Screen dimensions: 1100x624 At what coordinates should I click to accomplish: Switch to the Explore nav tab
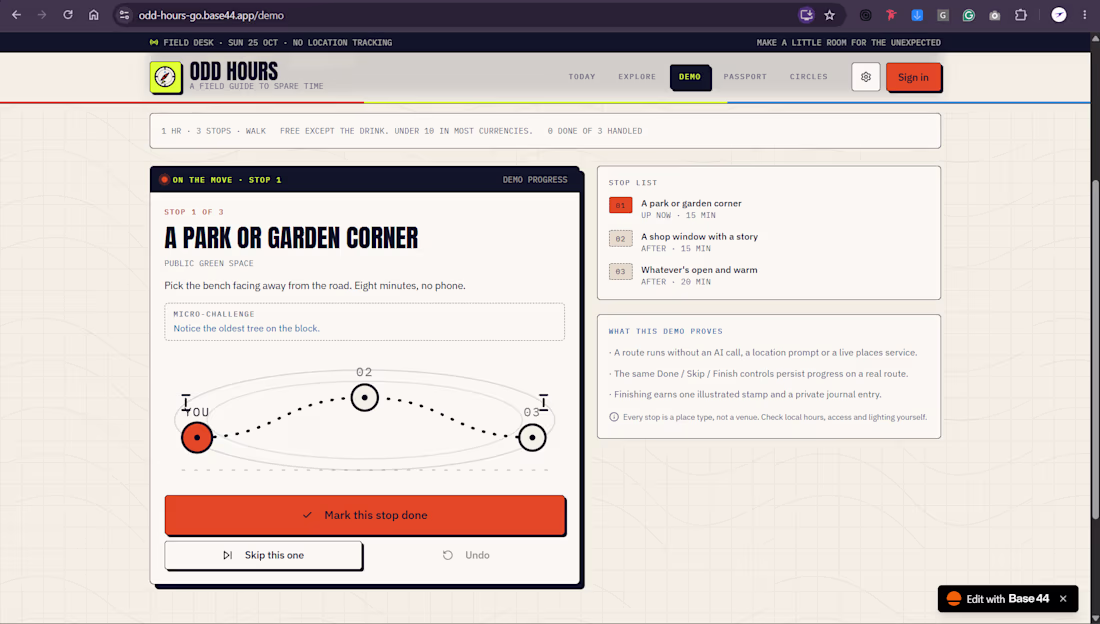pos(637,77)
